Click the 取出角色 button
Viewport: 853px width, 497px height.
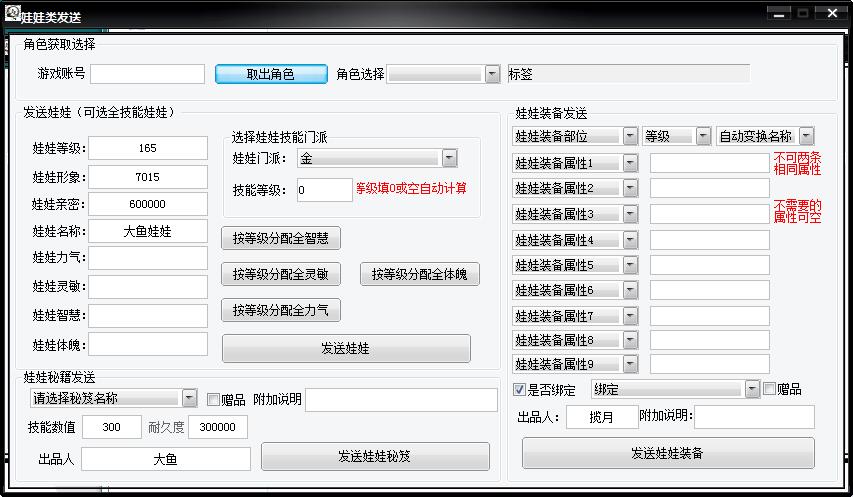[x=271, y=74]
